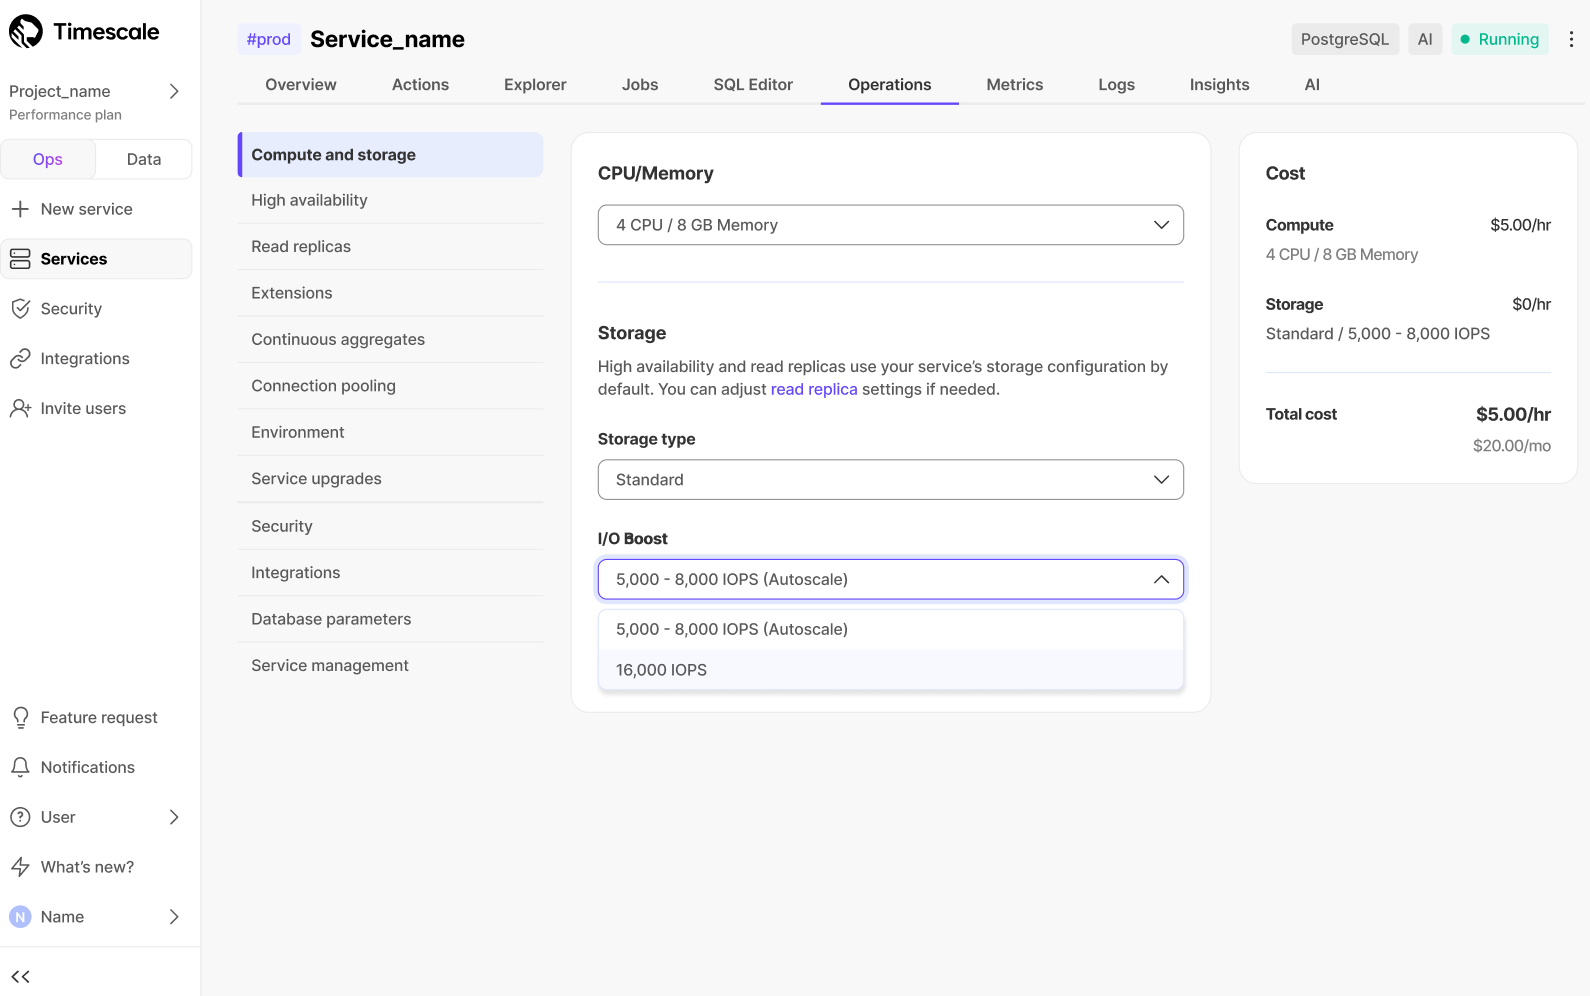The height and width of the screenshot is (996, 1590).
Task: Click the AI badge in header
Action: click(1425, 39)
